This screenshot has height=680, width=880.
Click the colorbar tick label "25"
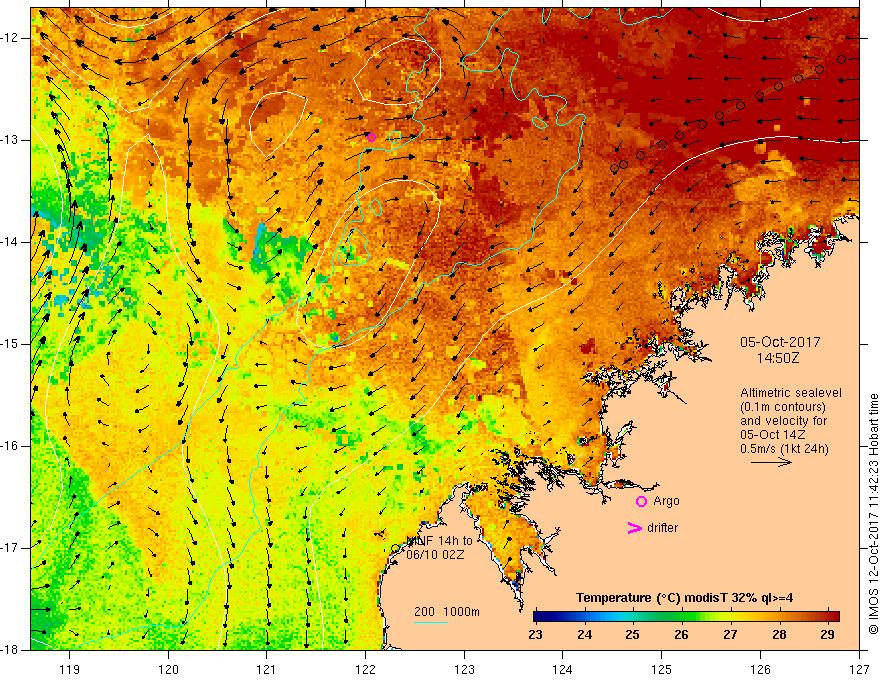click(x=632, y=635)
